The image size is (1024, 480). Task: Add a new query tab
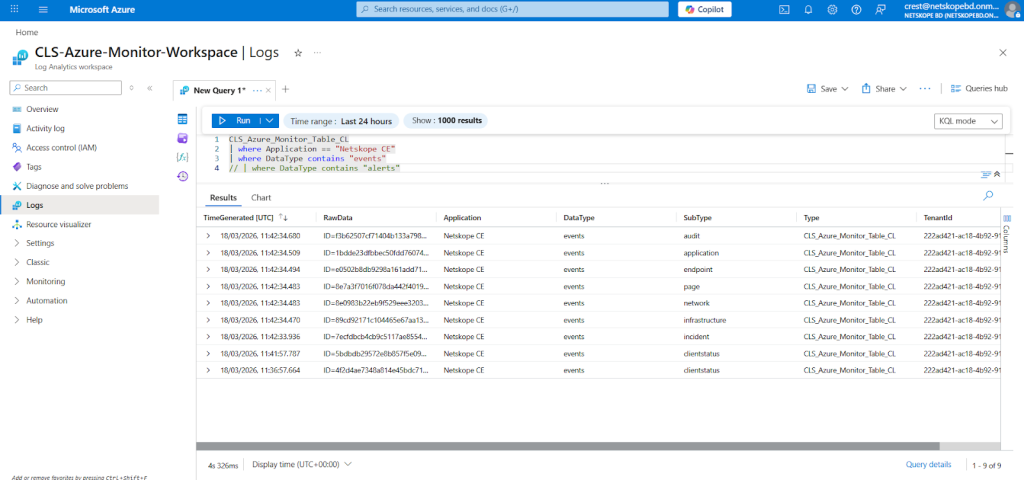tap(285, 89)
